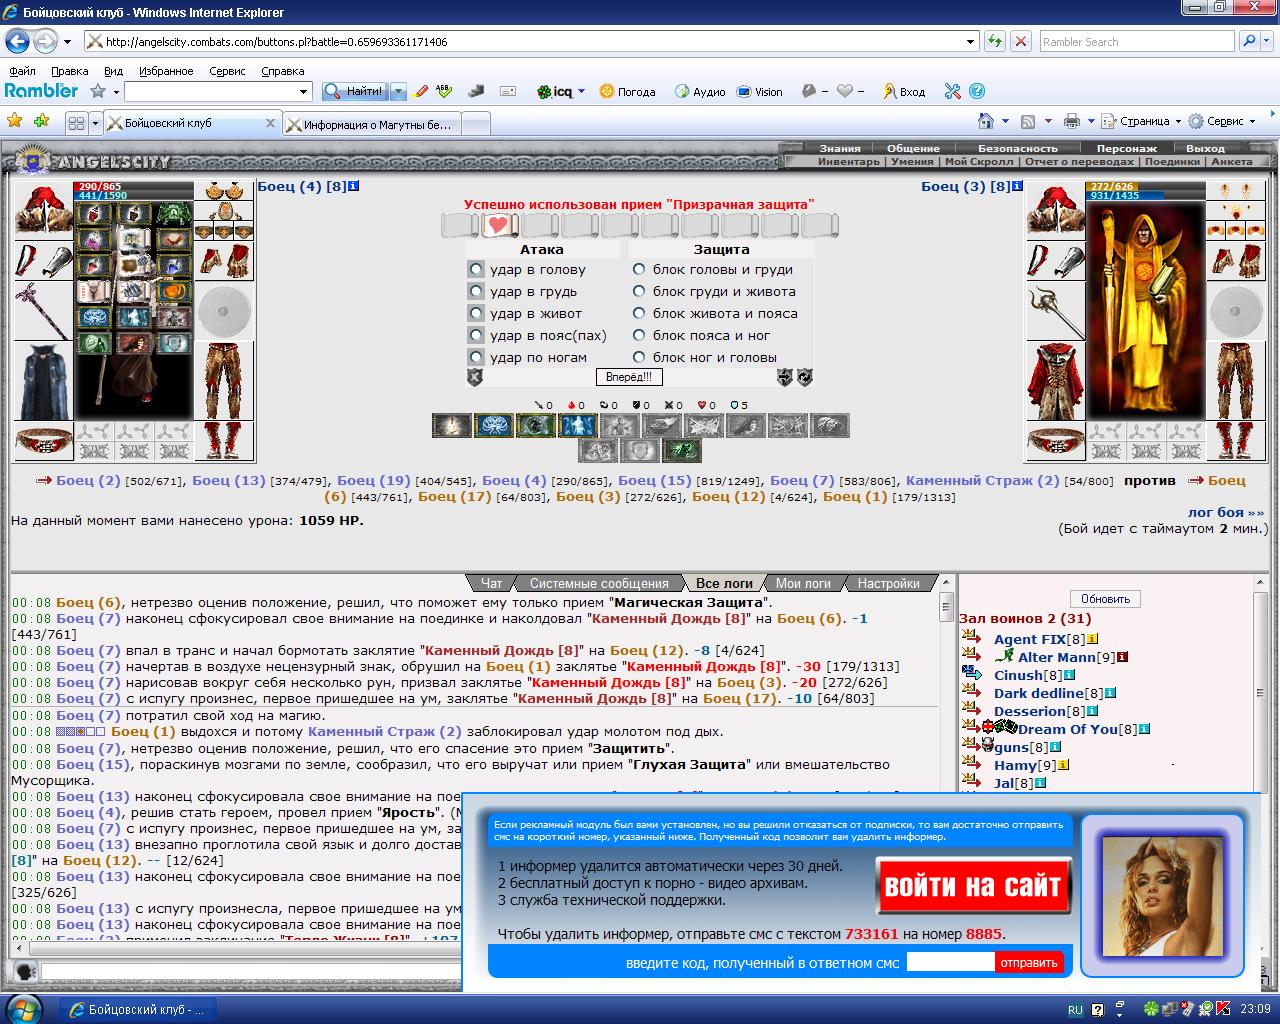This screenshot has width=1280, height=1024.
Task: Open recent pages dropdown next to Forward
Action: pyautogui.click(x=67, y=41)
